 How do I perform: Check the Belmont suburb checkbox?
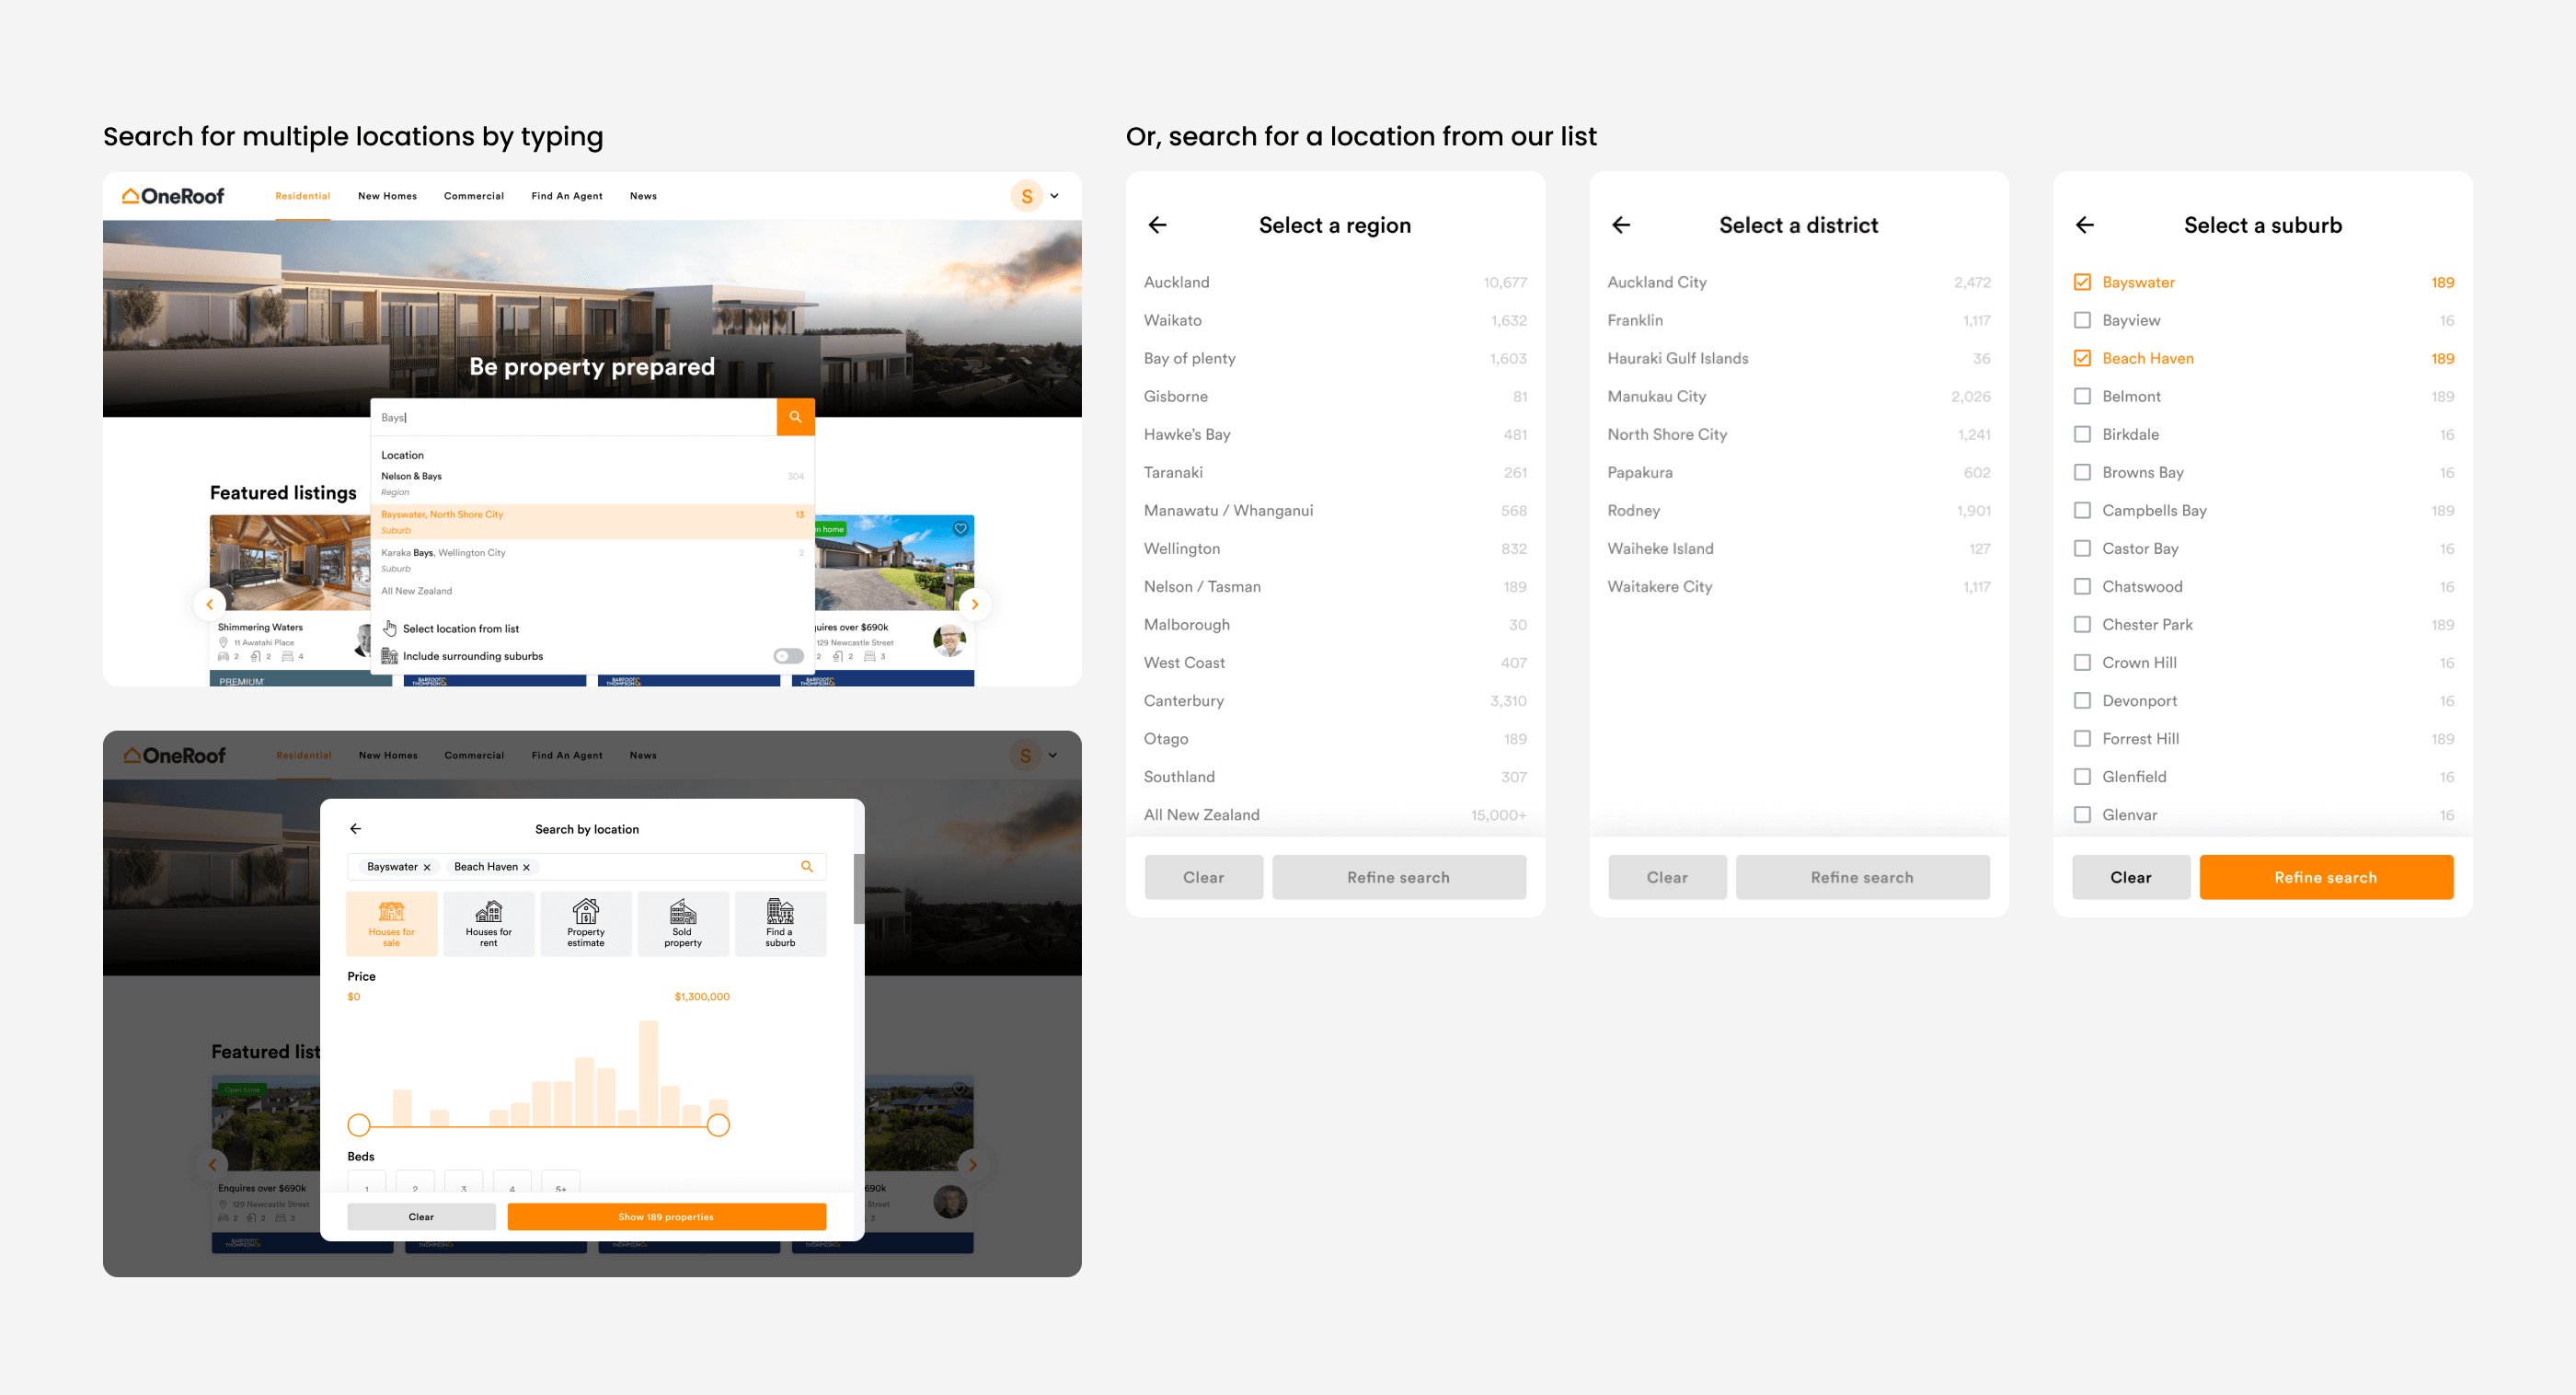(x=2082, y=396)
